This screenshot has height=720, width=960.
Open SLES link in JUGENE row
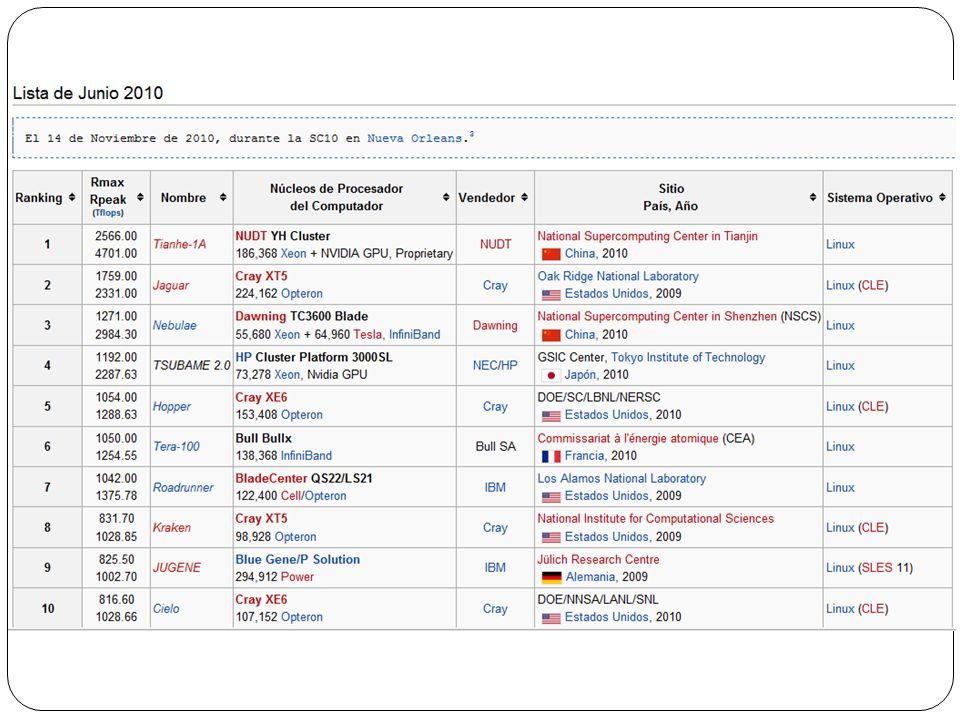[877, 568]
